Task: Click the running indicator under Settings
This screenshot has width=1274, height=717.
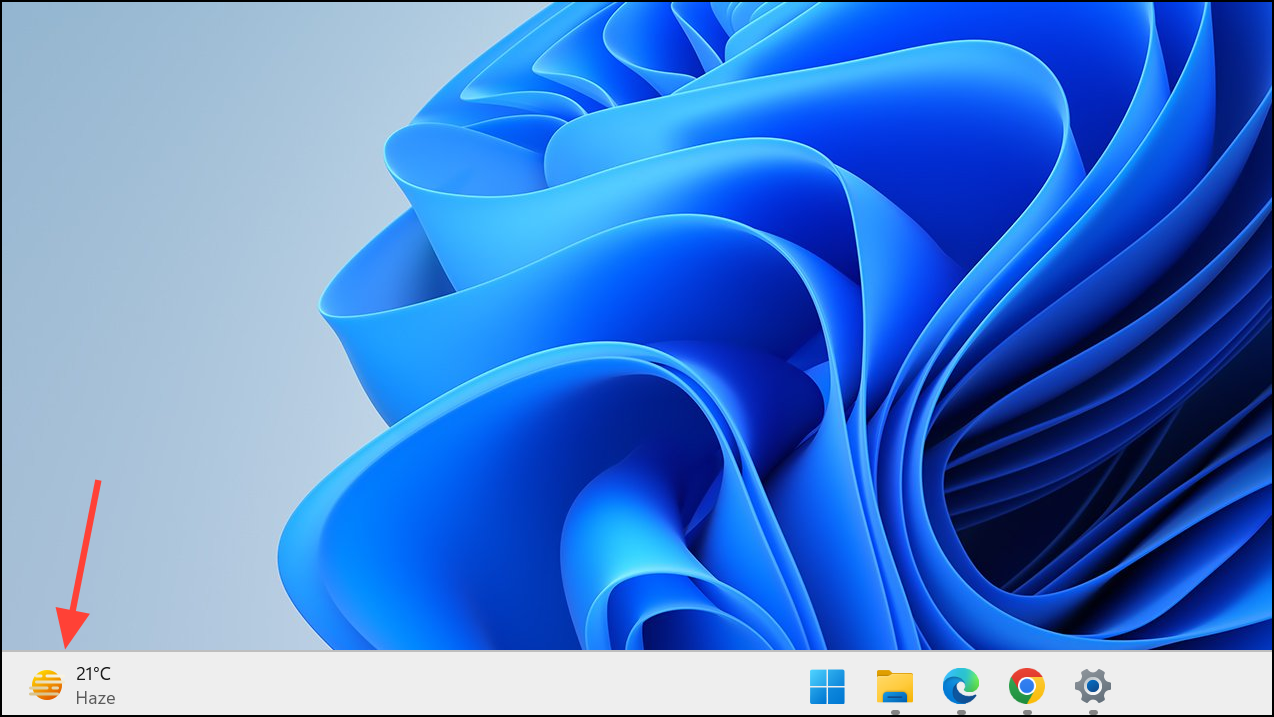Action: click(1093, 712)
